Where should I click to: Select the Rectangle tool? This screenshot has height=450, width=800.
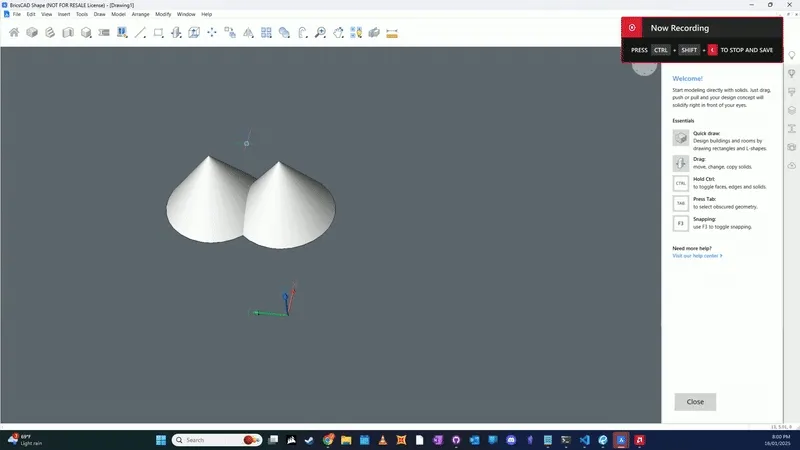coord(158,33)
